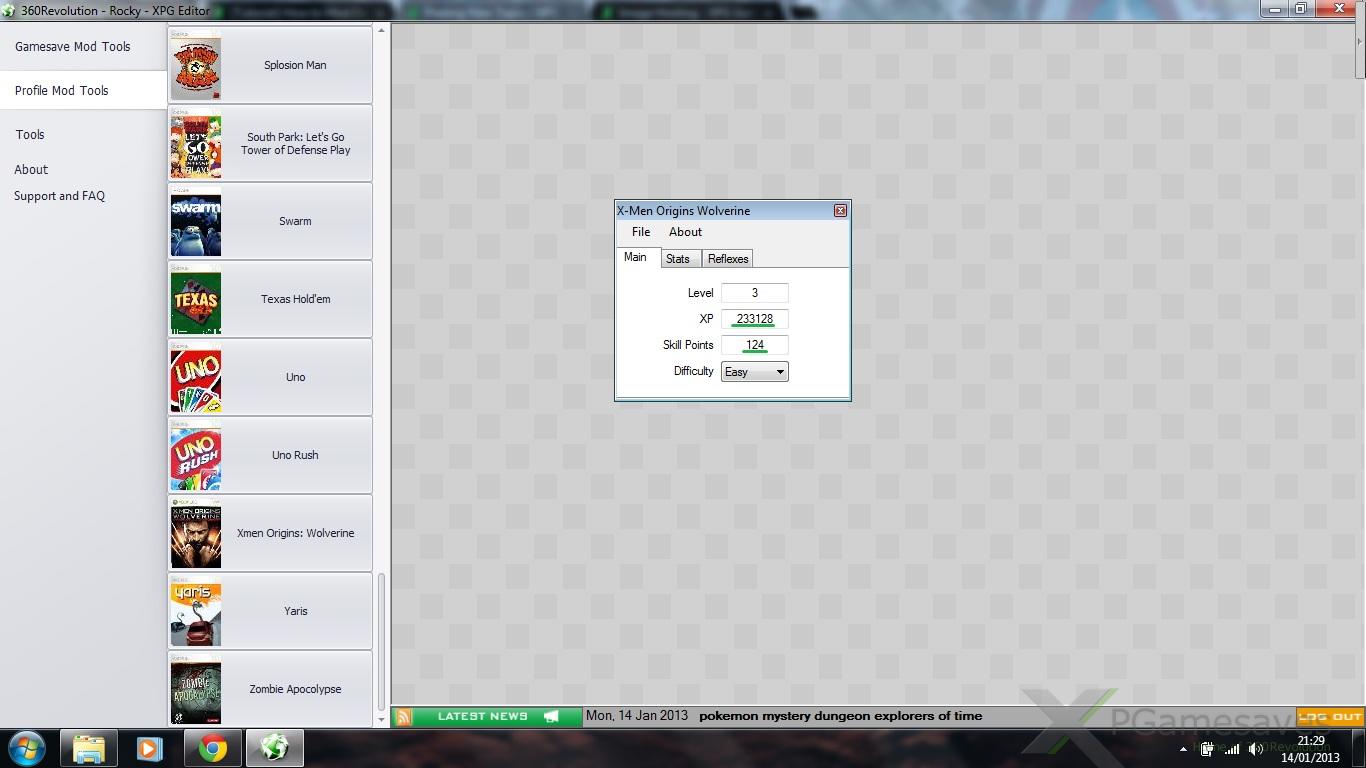The width and height of the screenshot is (1366, 768).
Task: Click the RSS feed icon in news bar
Action: [x=404, y=716]
